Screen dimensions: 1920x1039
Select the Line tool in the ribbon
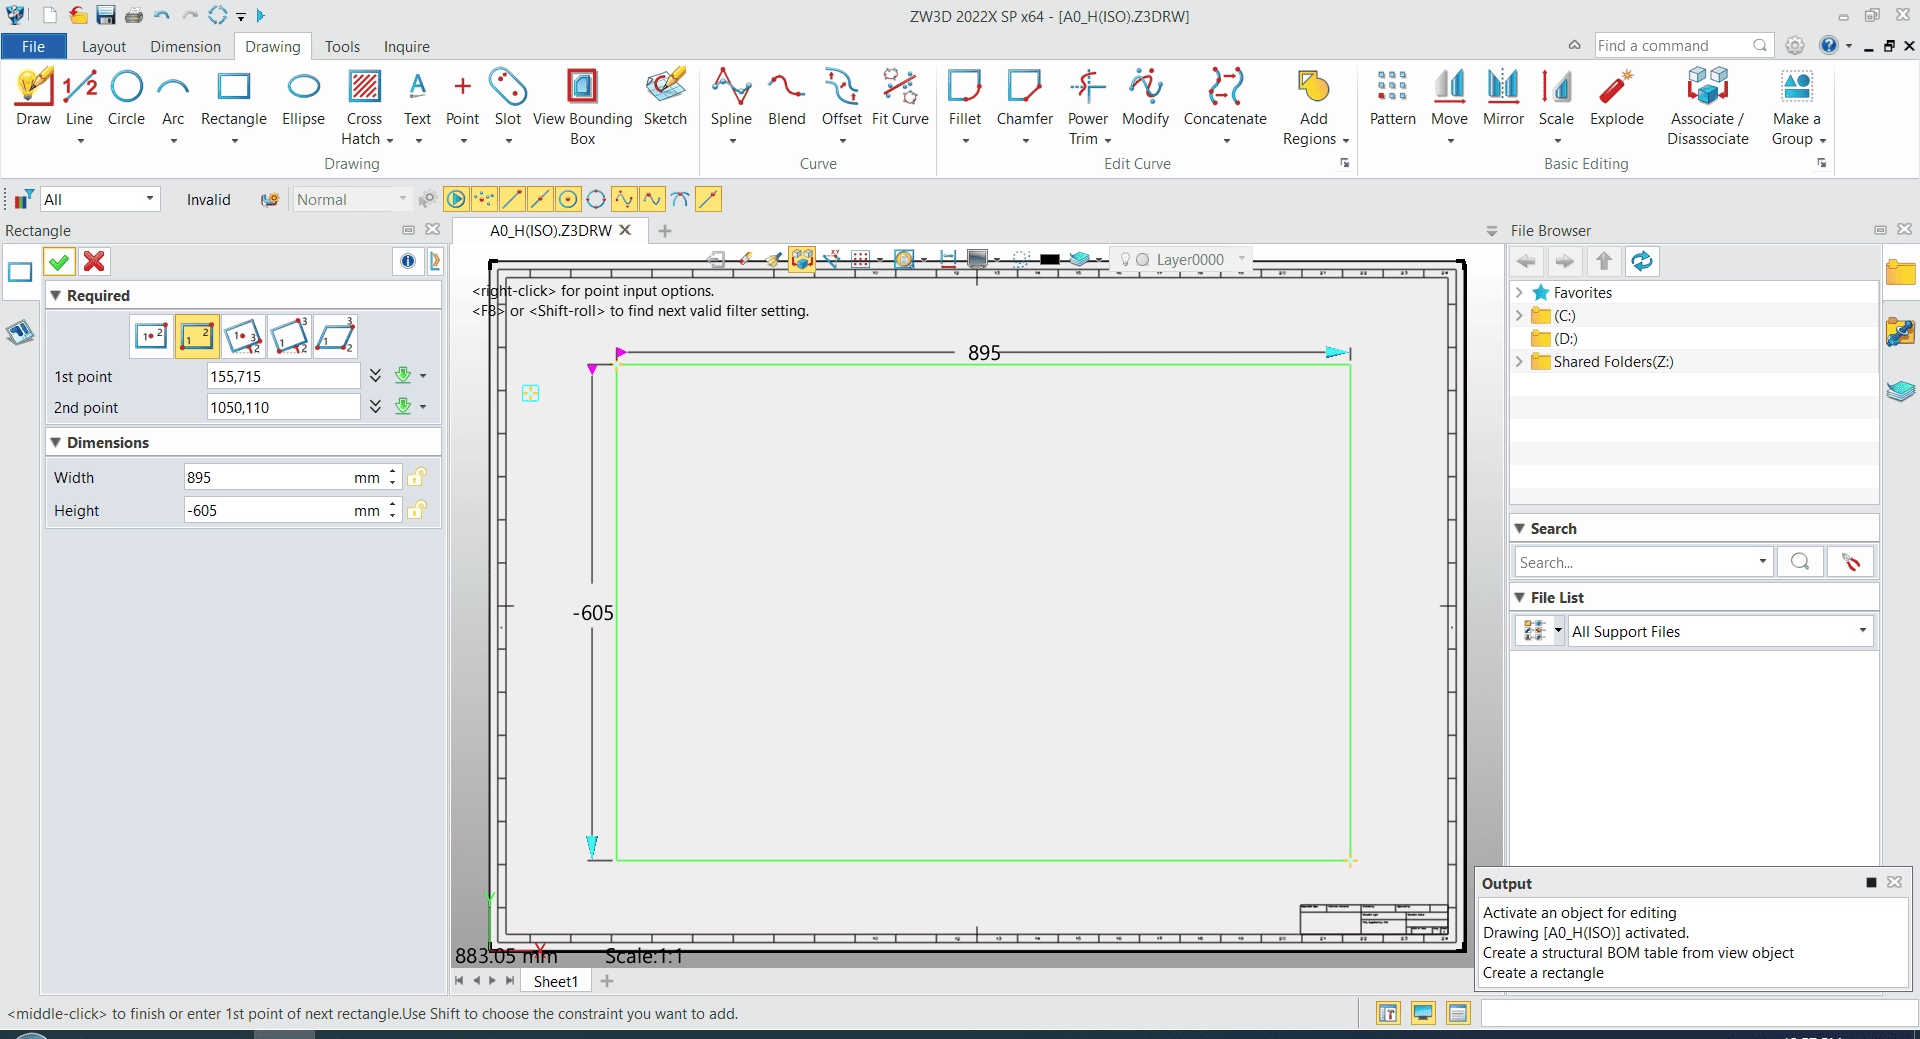[x=79, y=100]
